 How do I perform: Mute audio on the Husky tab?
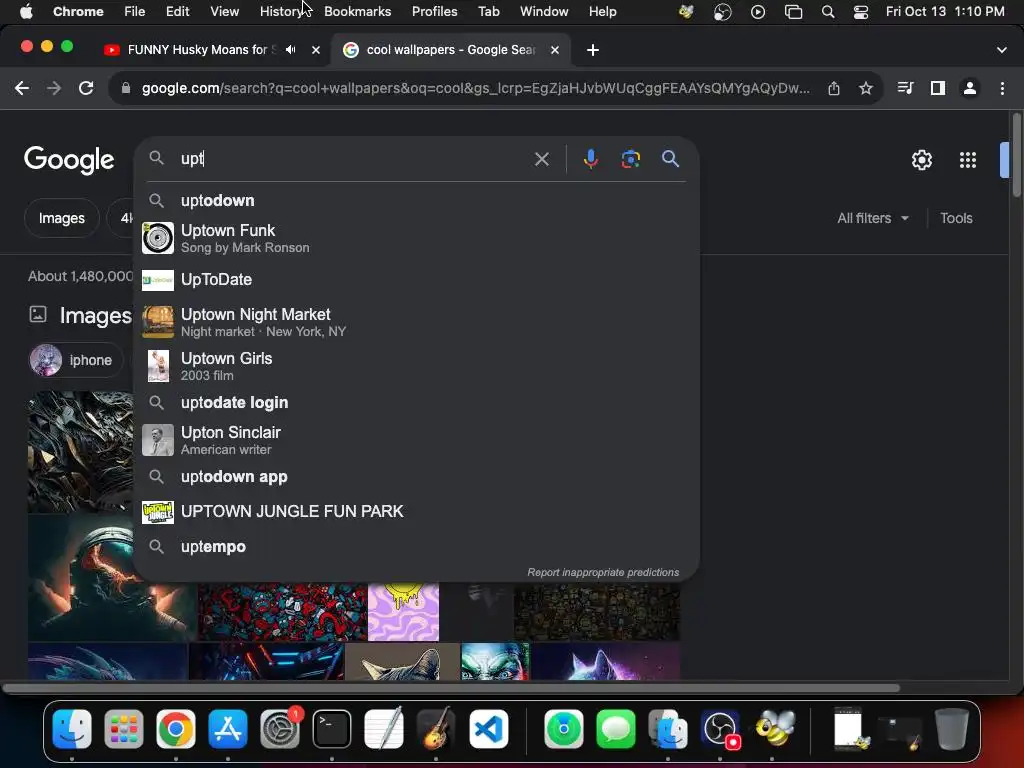(291, 50)
